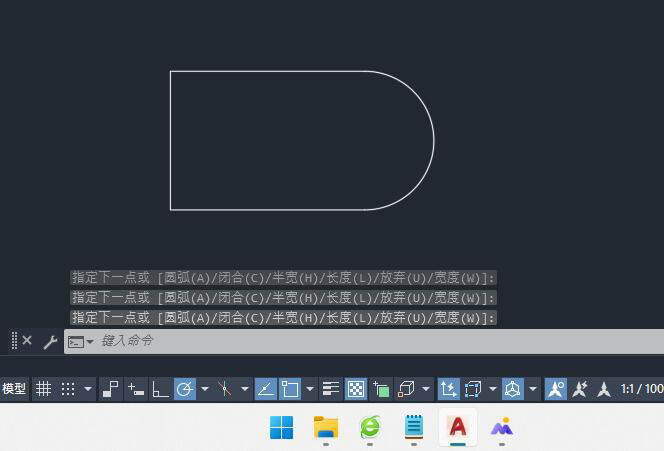
Task: Toggle polar tracking icon
Action: coord(185,389)
